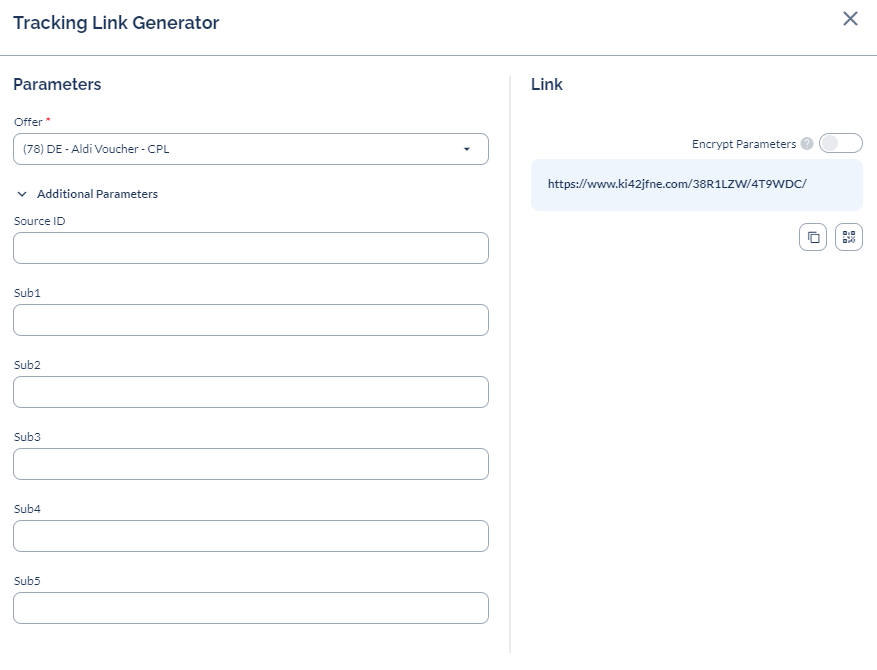Image resolution: width=877 pixels, height=670 pixels.
Task: Select the generated link URL text
Action: click(677, 184)
